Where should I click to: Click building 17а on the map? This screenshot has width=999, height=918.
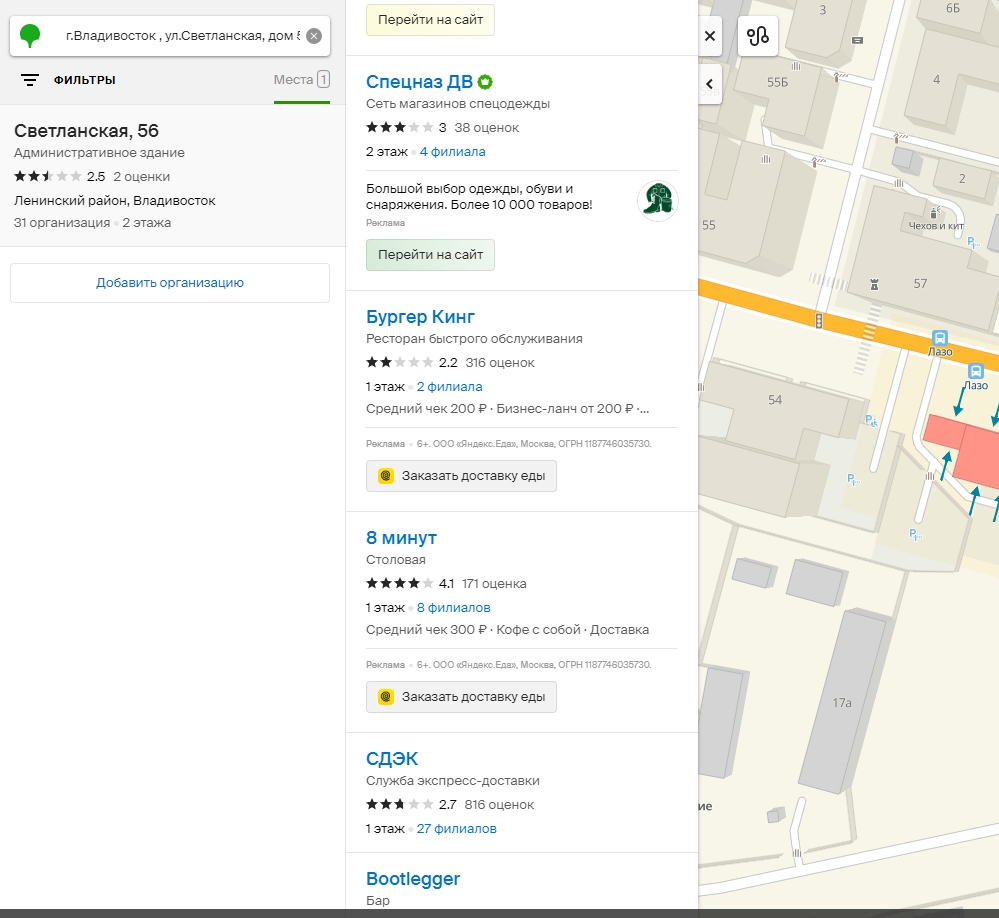pyautogui.click(x=842, y=703)
